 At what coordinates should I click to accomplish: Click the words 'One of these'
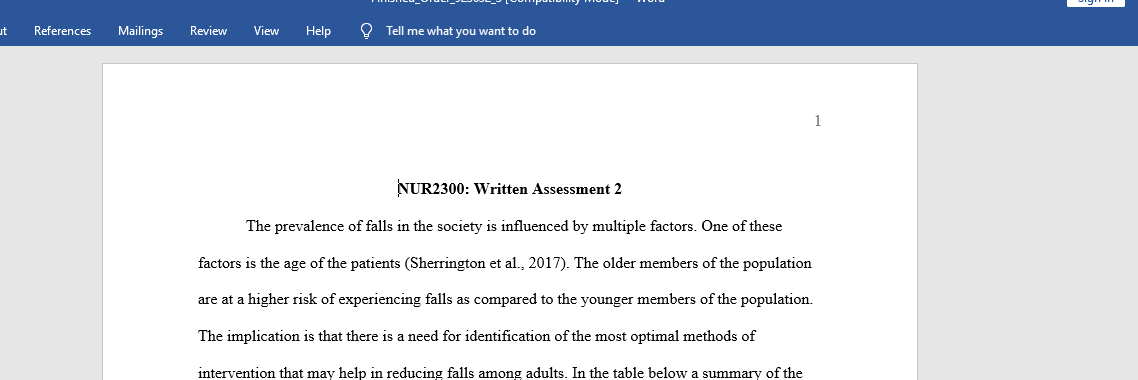point(741,226)
